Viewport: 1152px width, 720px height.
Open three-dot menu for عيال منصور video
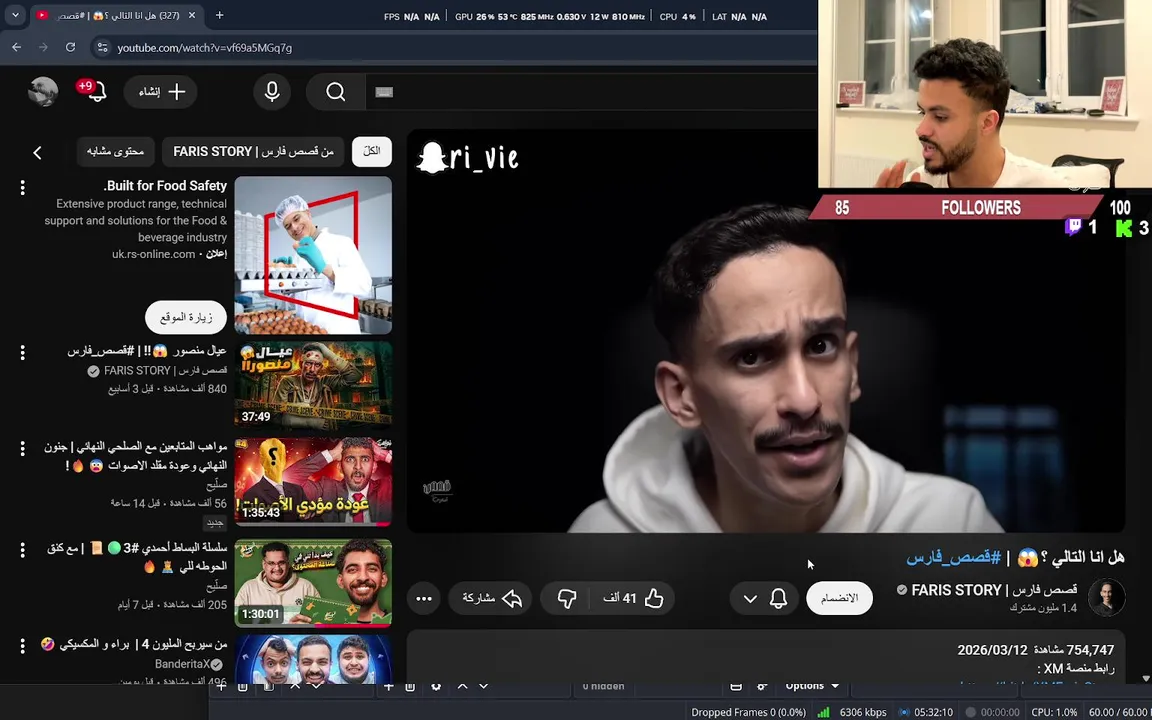[23, 353]
